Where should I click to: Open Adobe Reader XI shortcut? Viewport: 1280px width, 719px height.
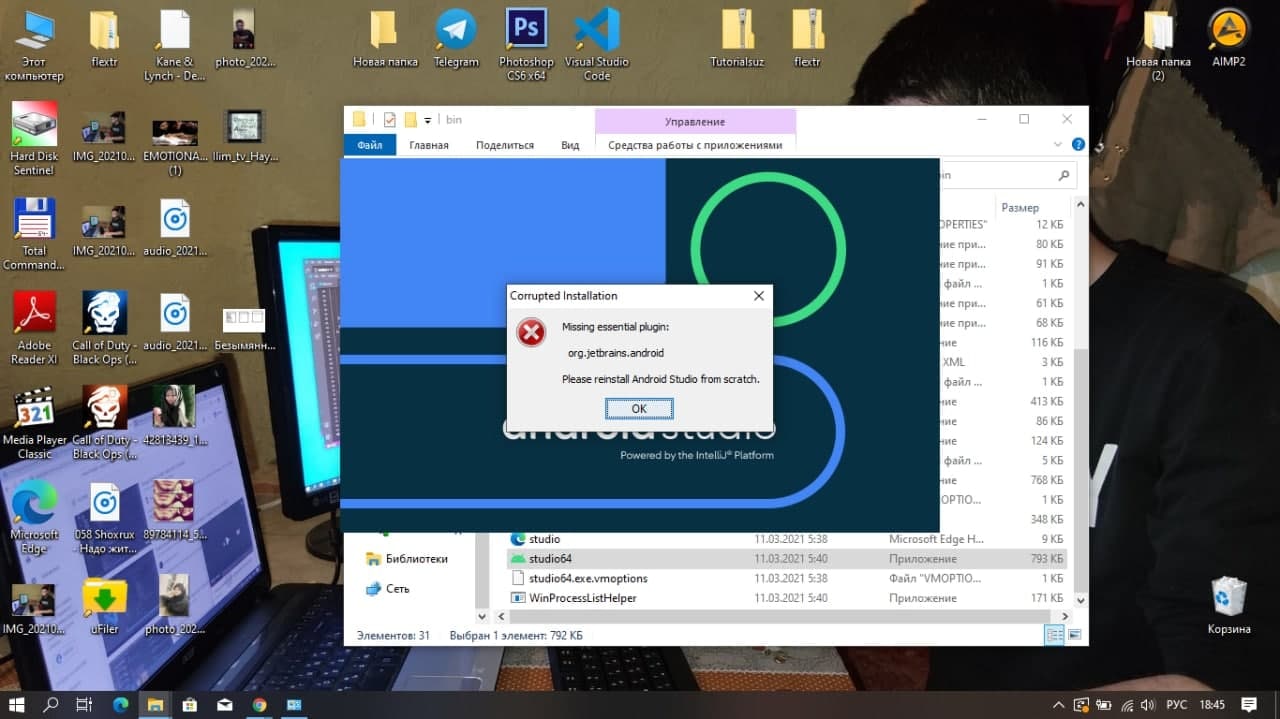[34, 330]
